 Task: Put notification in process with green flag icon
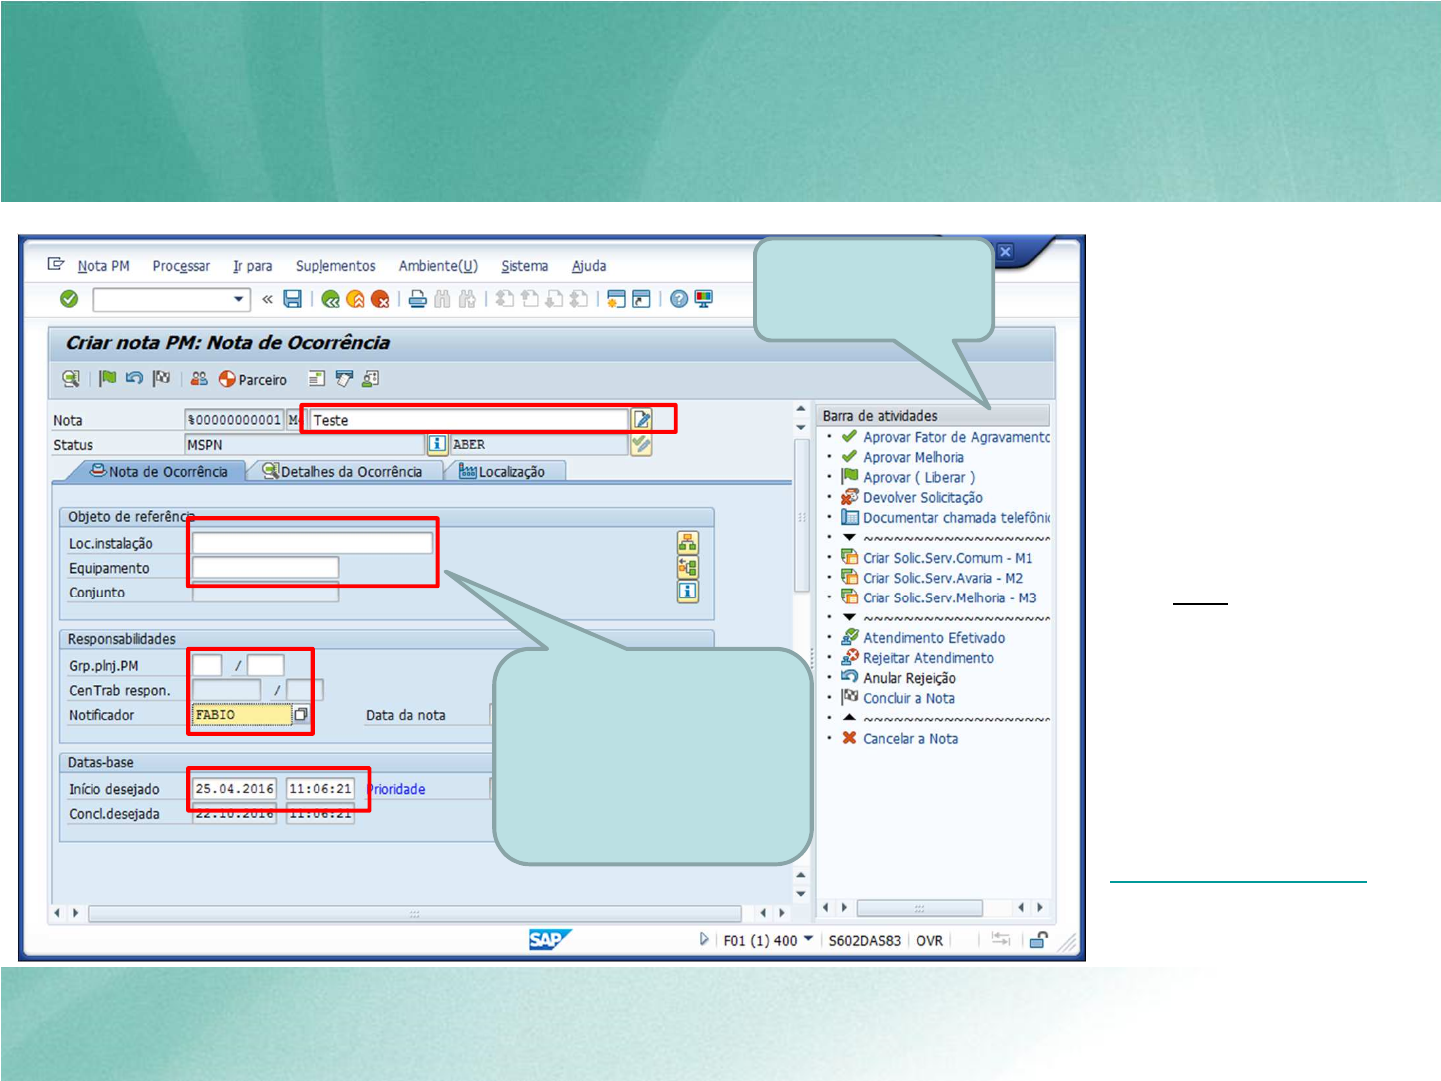click(108, 379)
